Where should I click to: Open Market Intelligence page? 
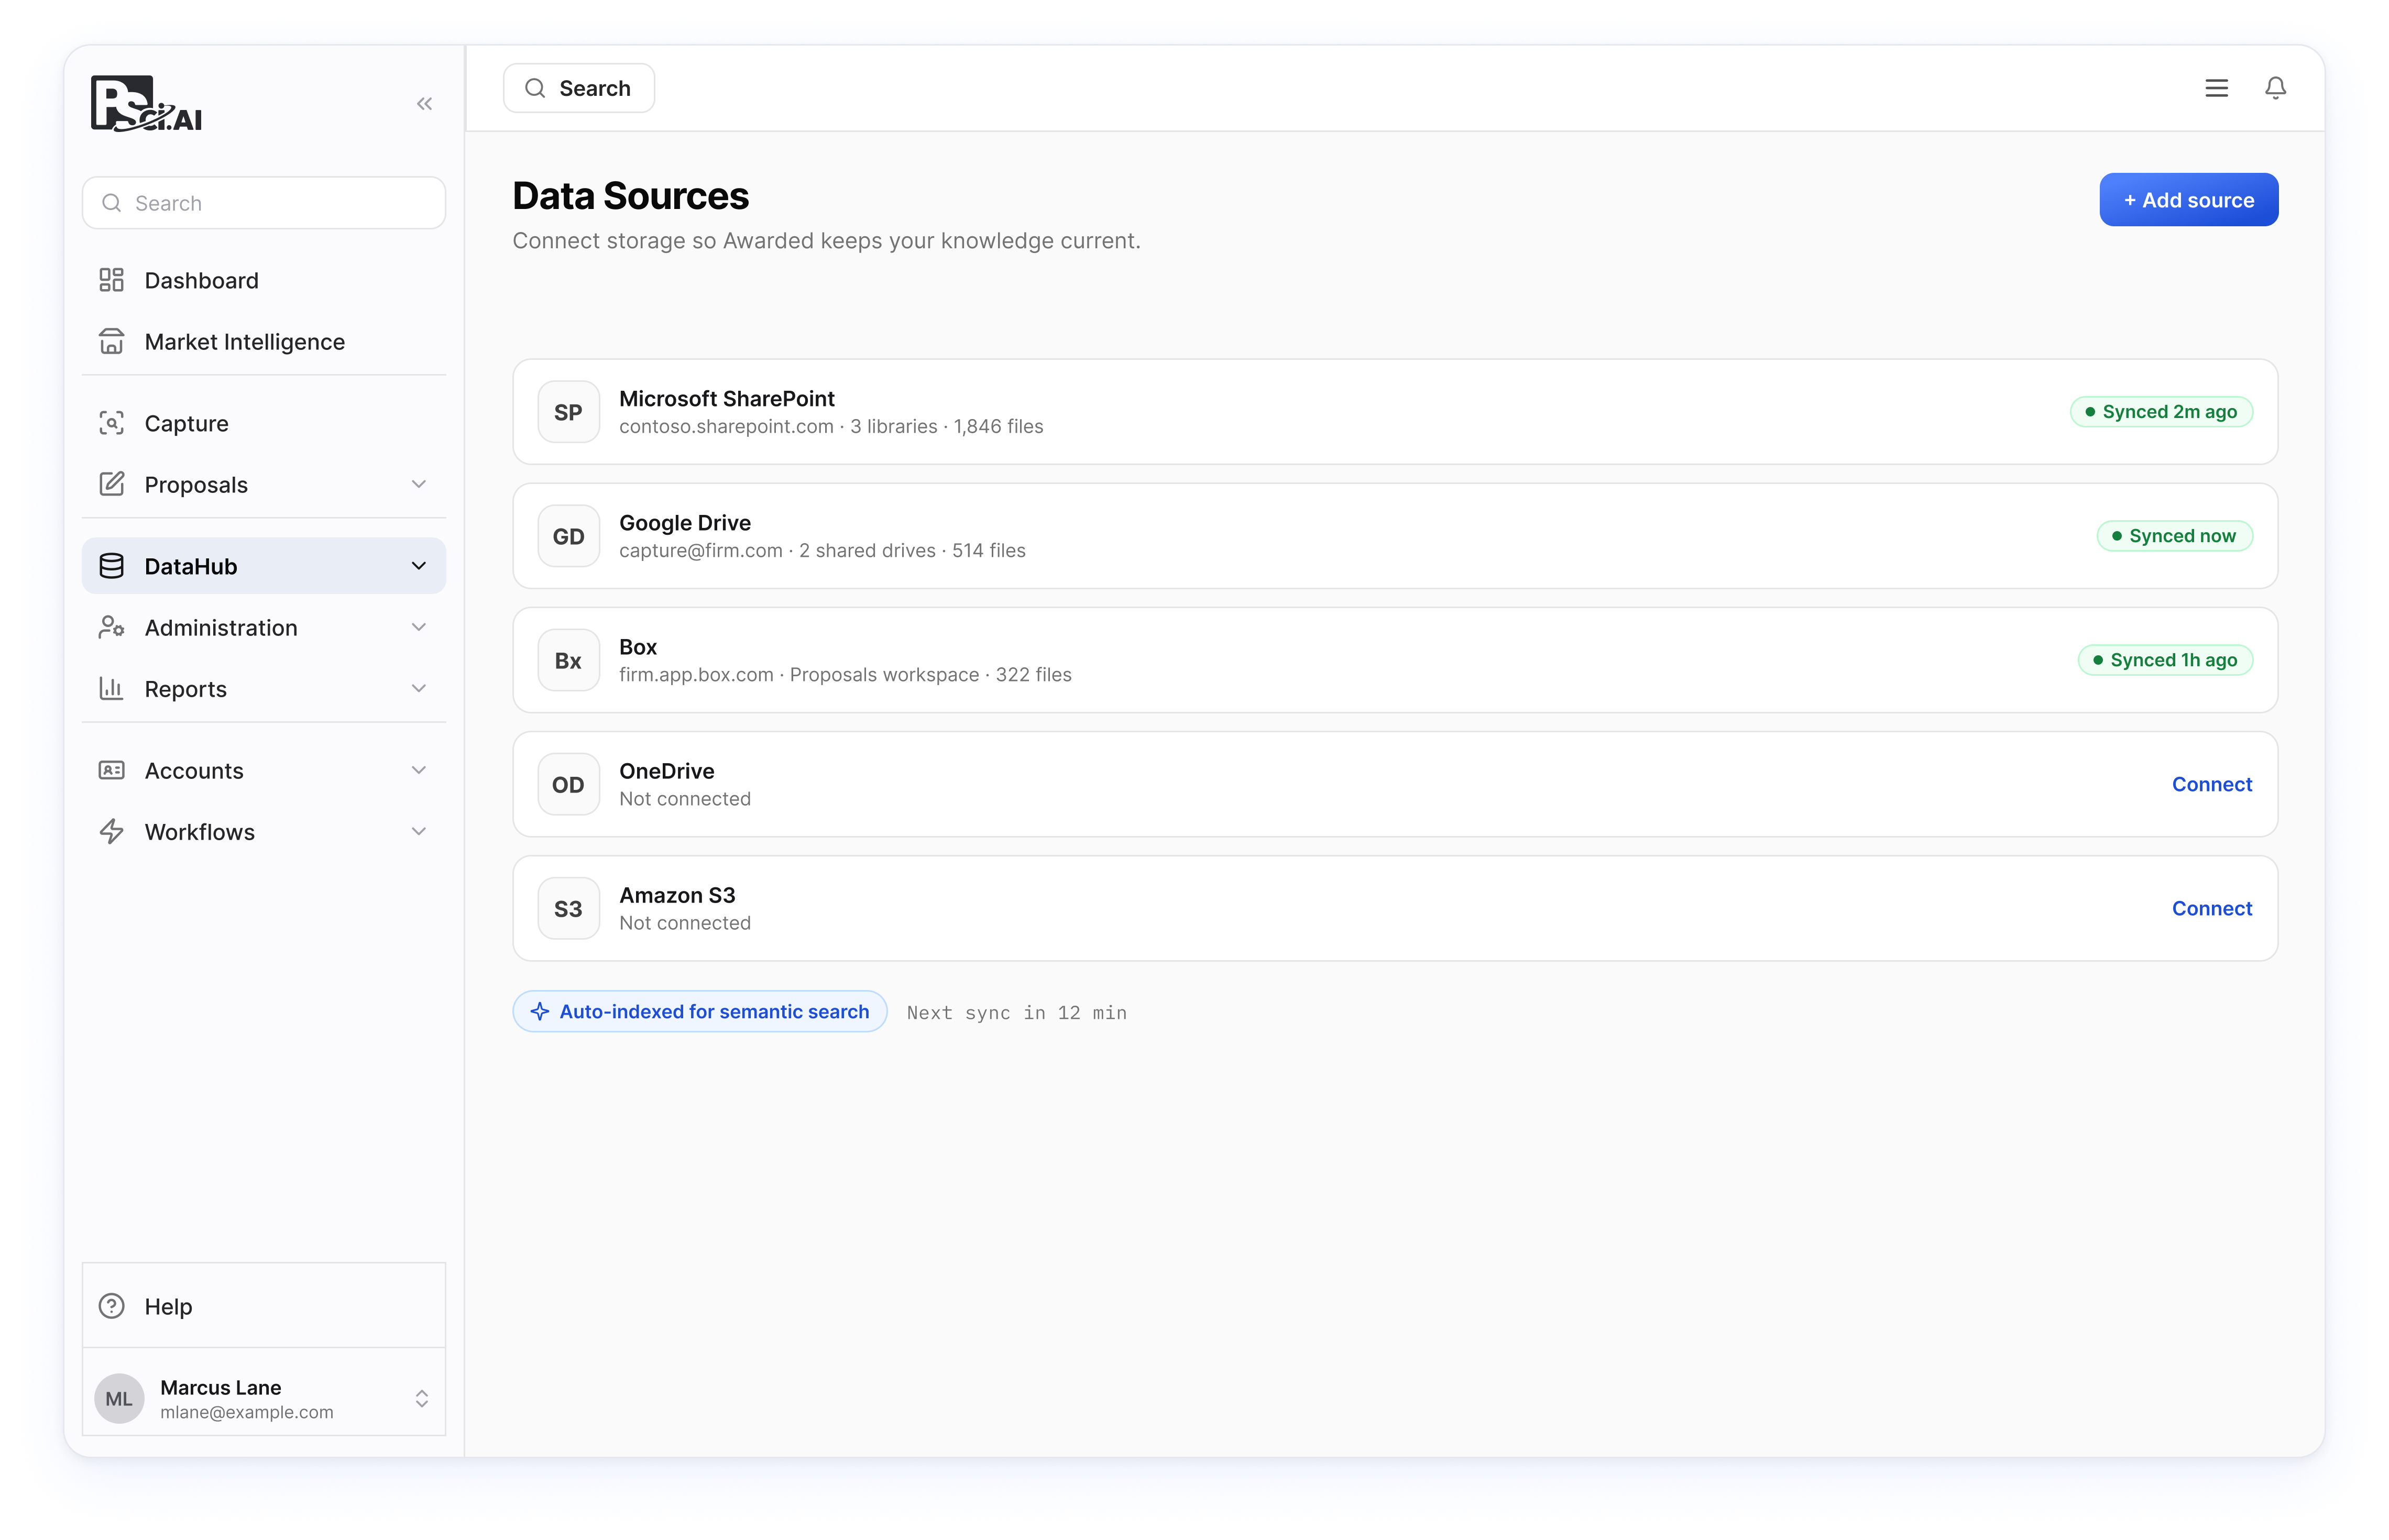point(264,342)
